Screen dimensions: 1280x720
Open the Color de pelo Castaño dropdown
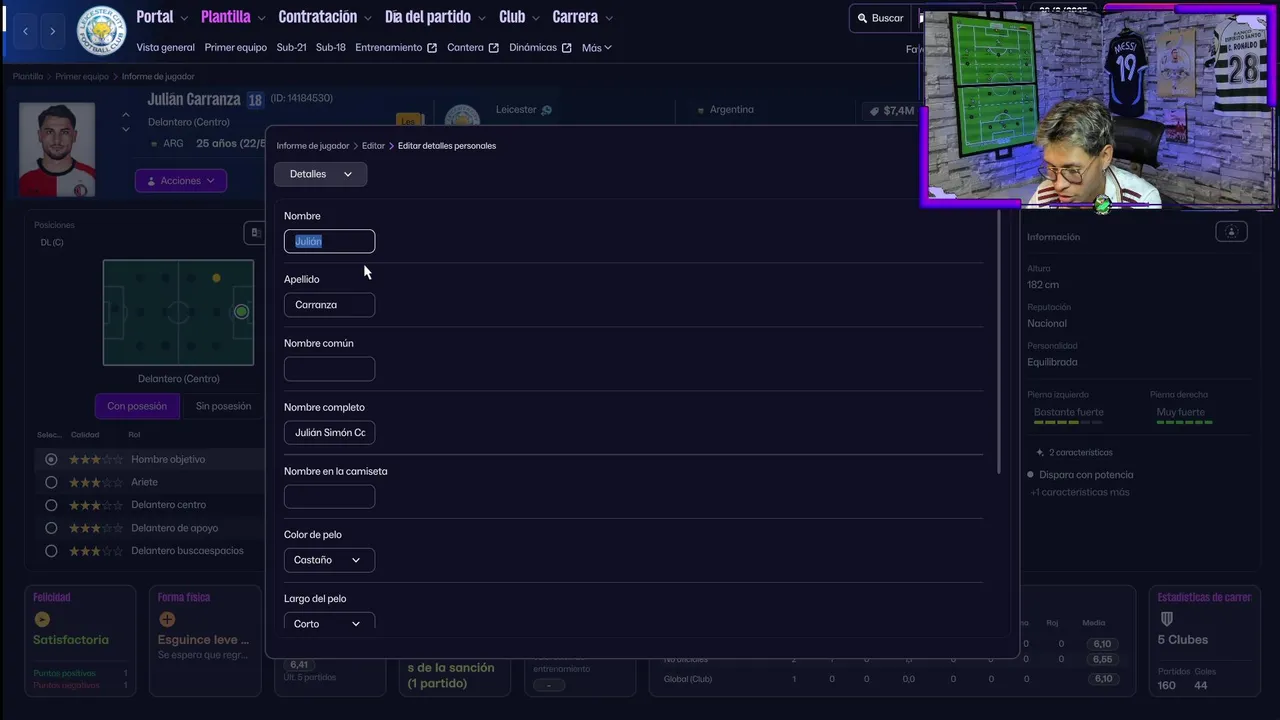(329, 560)
